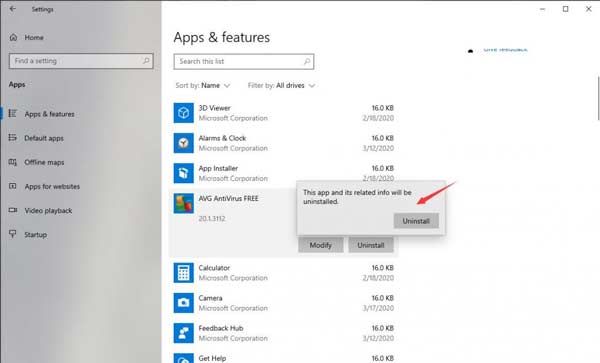Select the App Installer entry name
The image size is (600, 363).
click(218, 168)
